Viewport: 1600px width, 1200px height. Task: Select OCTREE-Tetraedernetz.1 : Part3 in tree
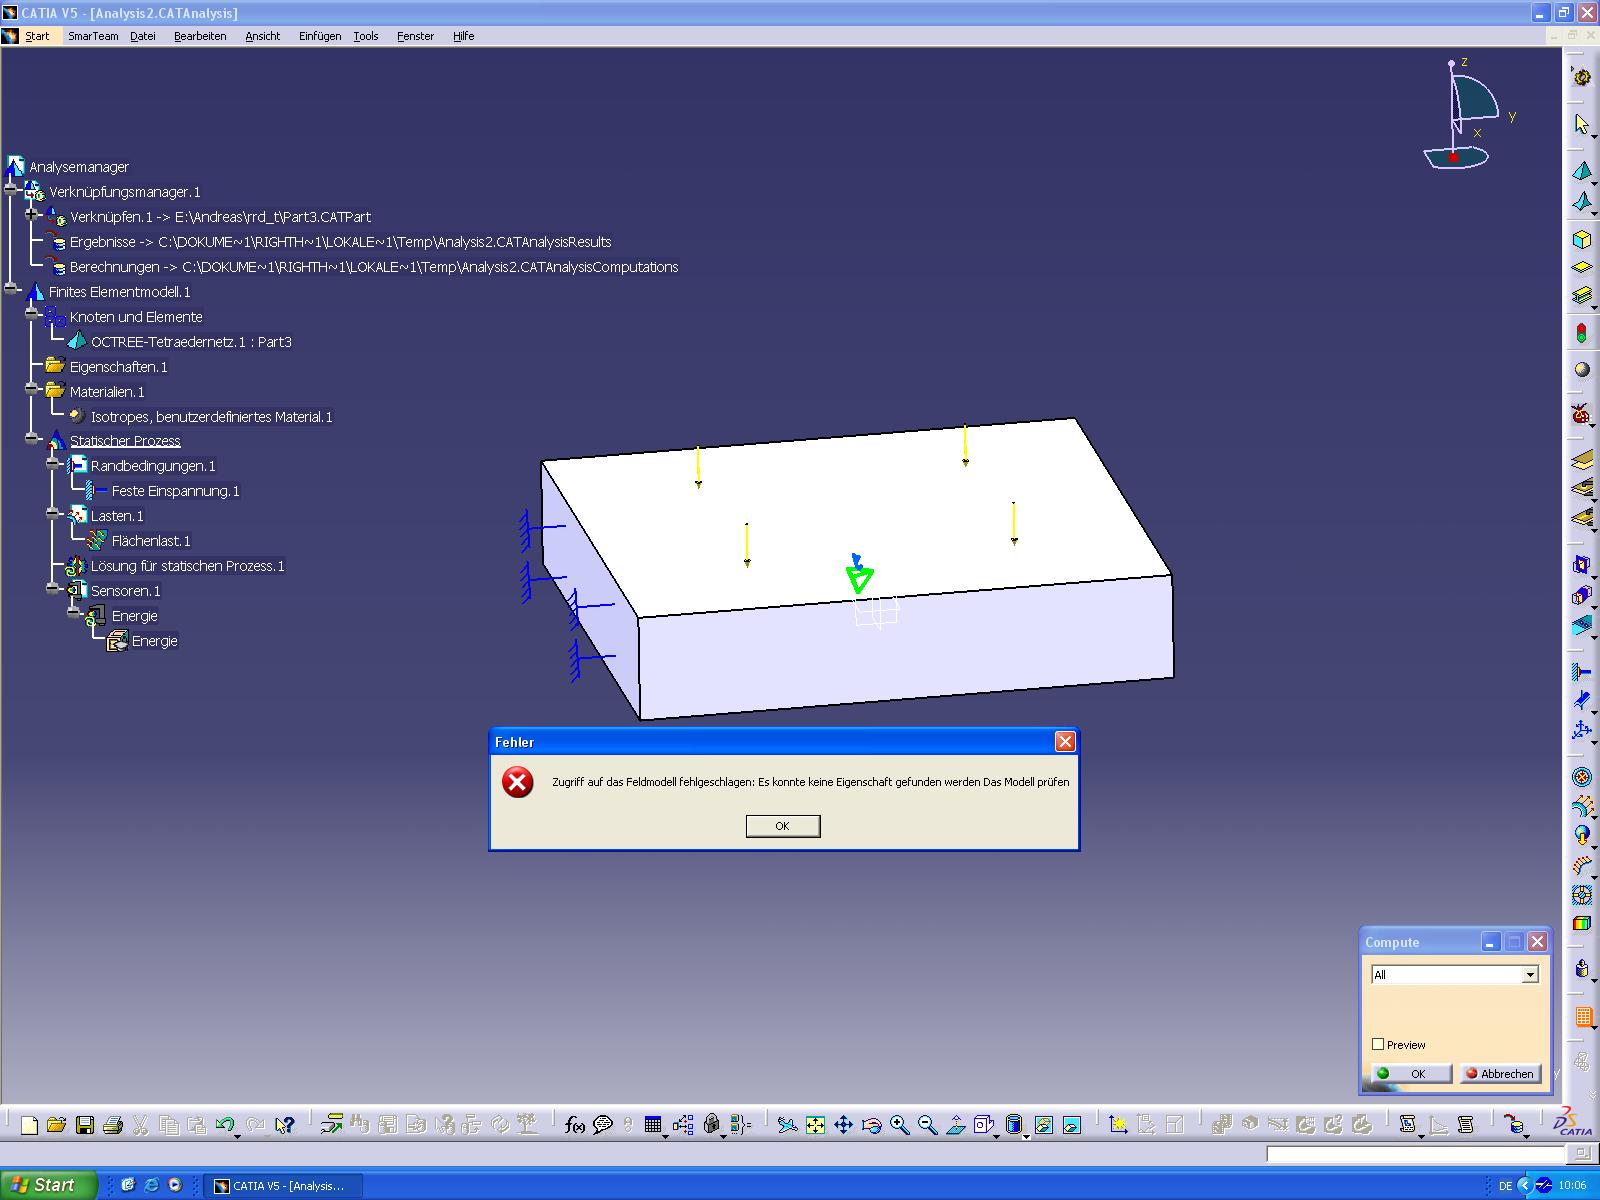191,342
